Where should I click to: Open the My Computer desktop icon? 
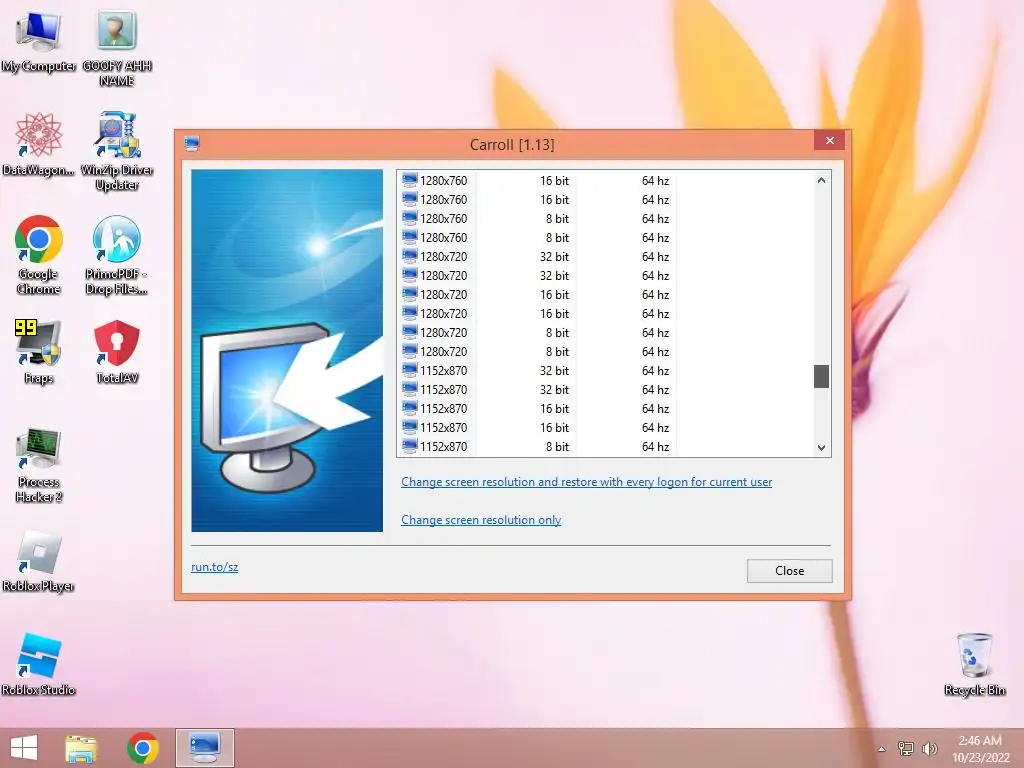pos(39,40)
